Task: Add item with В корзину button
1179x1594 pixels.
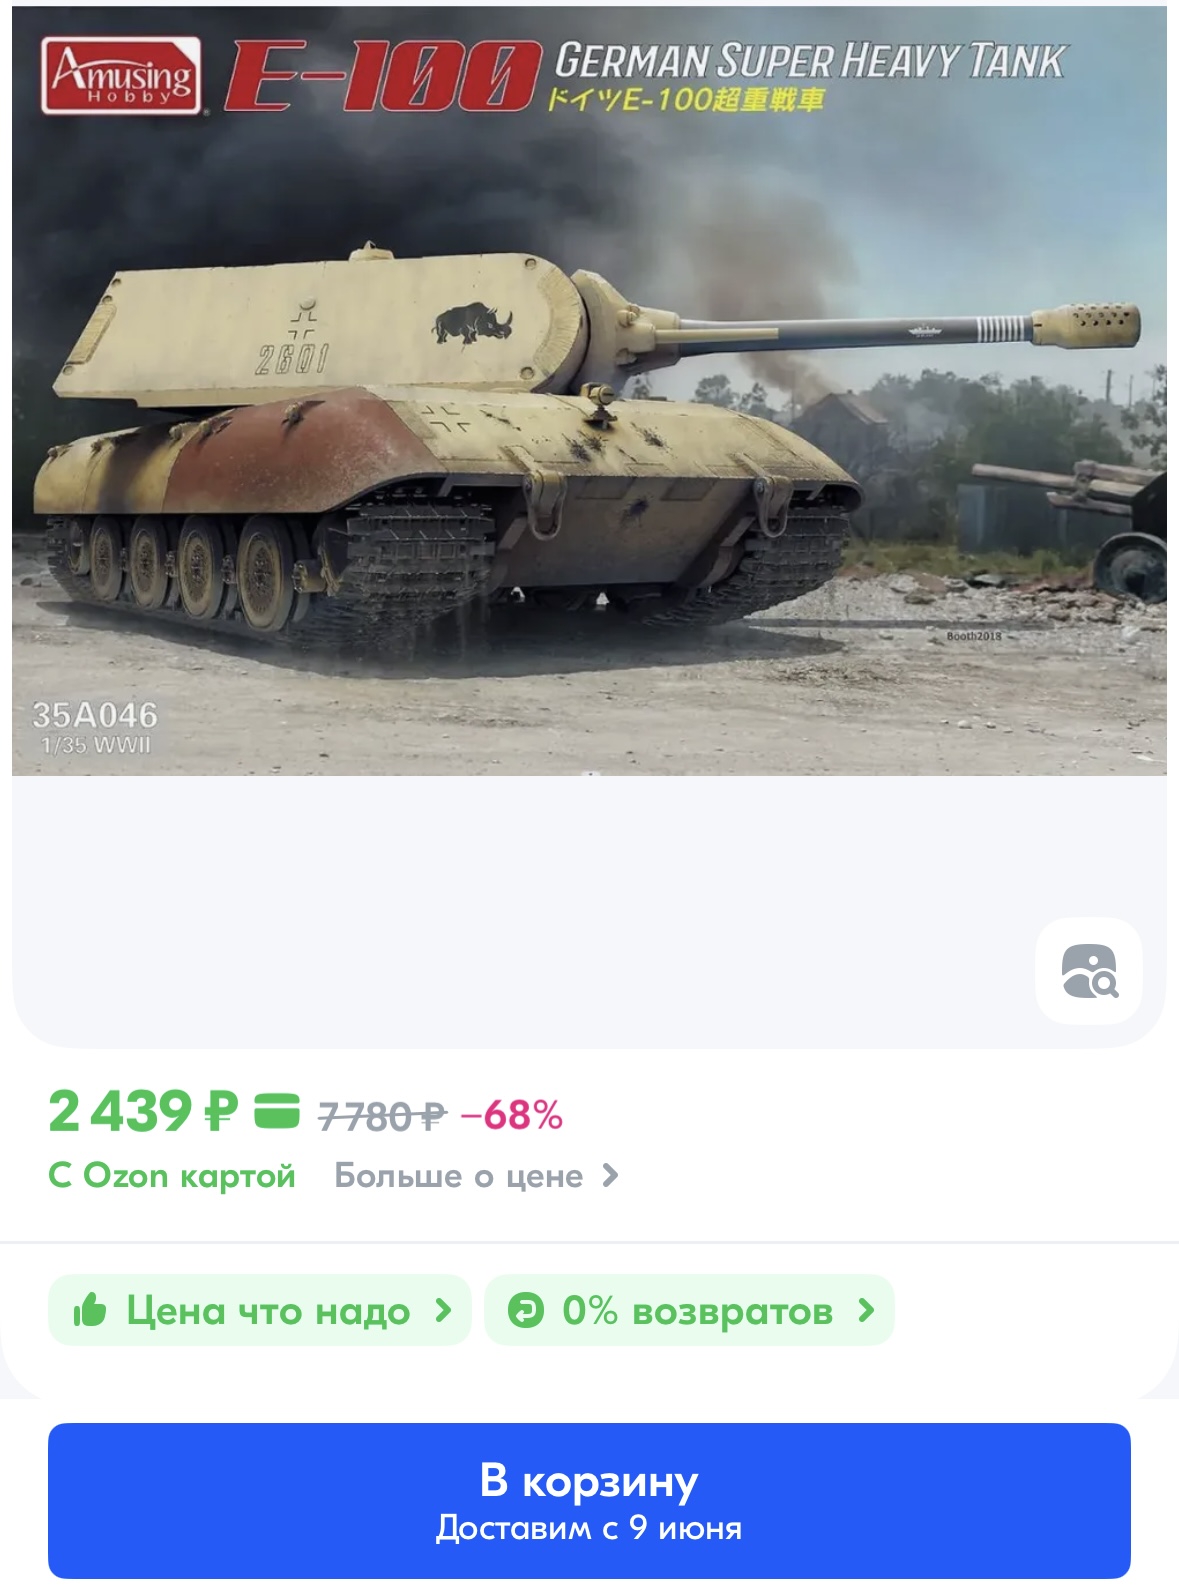Action: [x=589, y=1500]
